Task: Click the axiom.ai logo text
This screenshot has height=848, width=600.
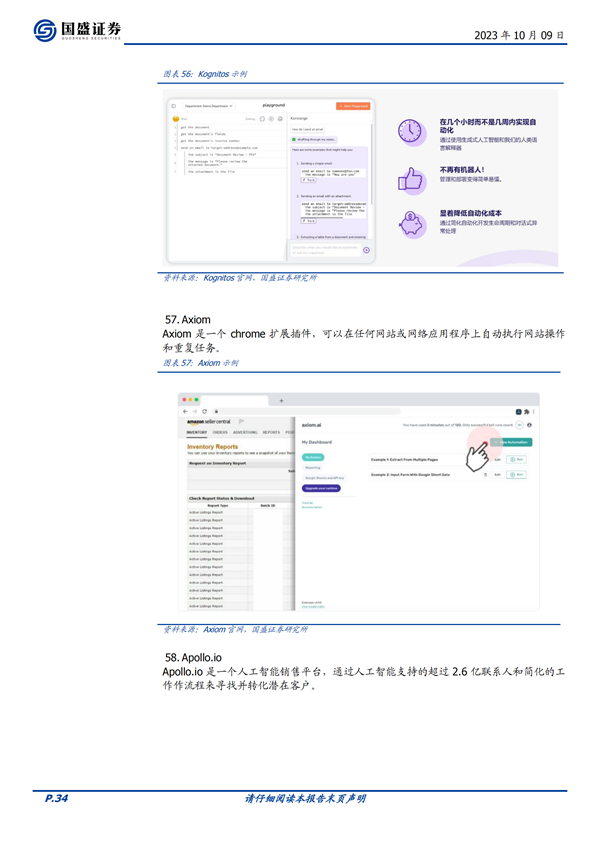Action: coord(311,425)
